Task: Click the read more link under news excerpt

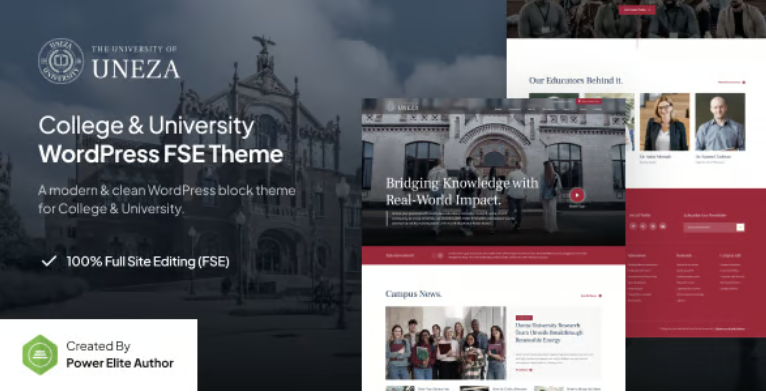Action: coord(524,370)
